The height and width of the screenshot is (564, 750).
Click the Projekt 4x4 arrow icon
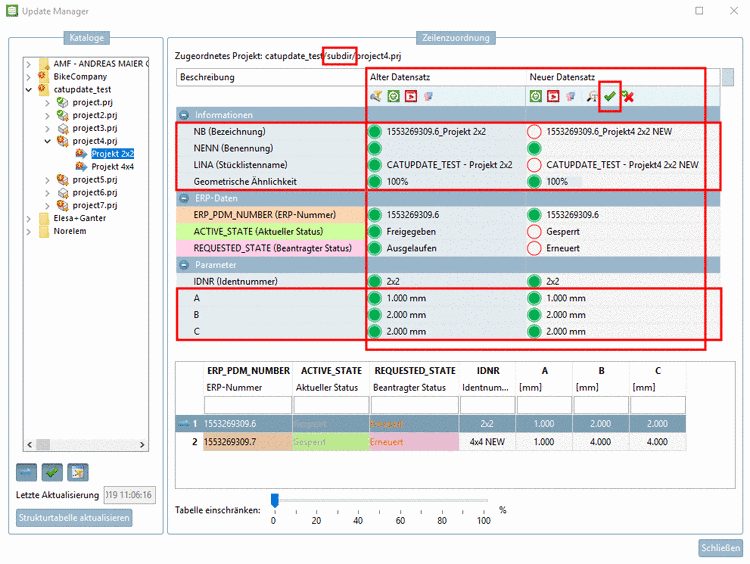tap(81, 166)
